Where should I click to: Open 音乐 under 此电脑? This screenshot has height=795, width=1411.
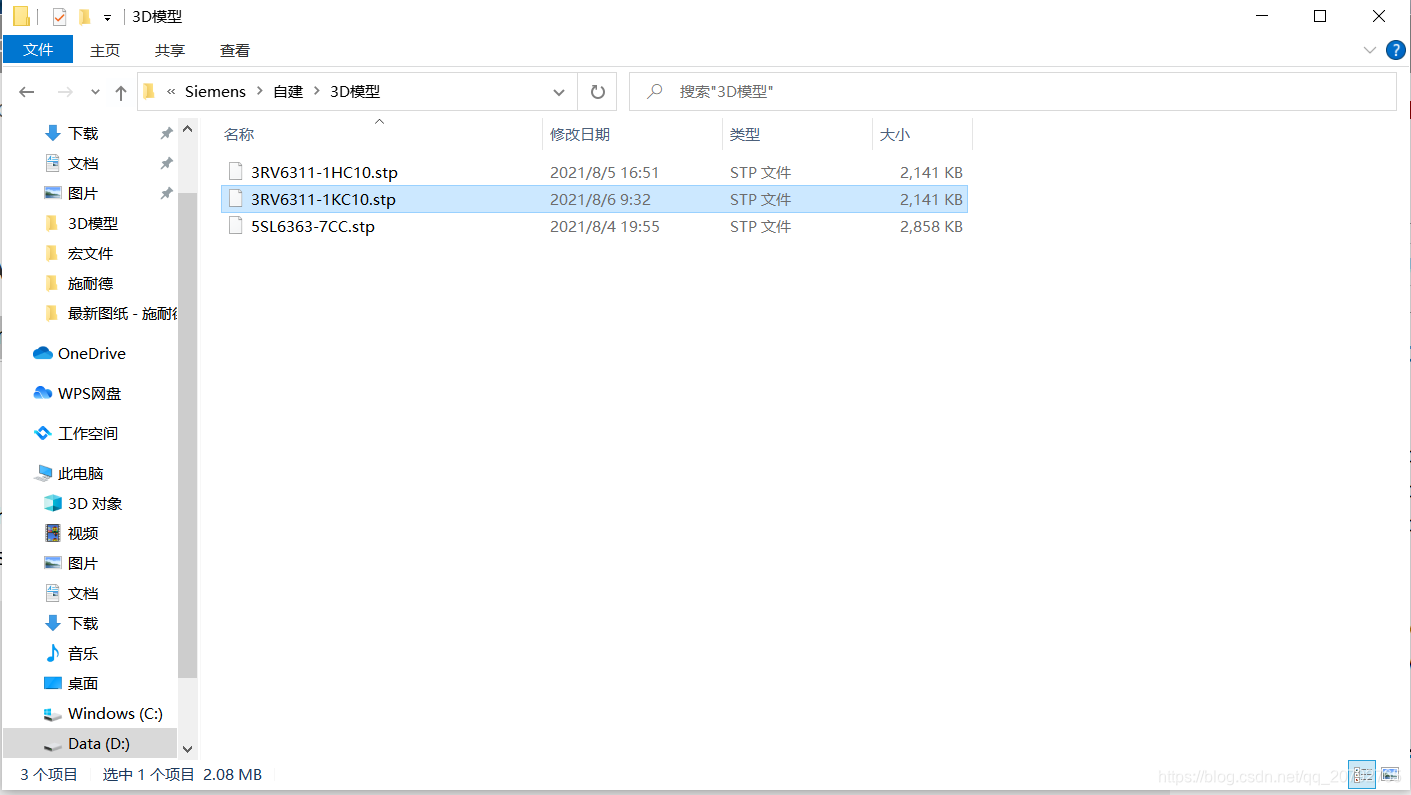[x=83, y=653]
